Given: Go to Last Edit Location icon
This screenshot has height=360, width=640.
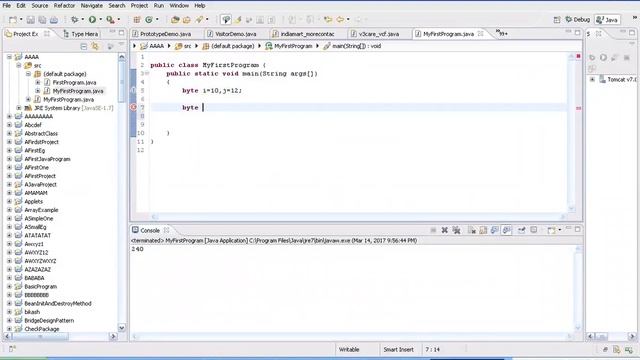Looking at the screenshot, I should click(327, 20).
